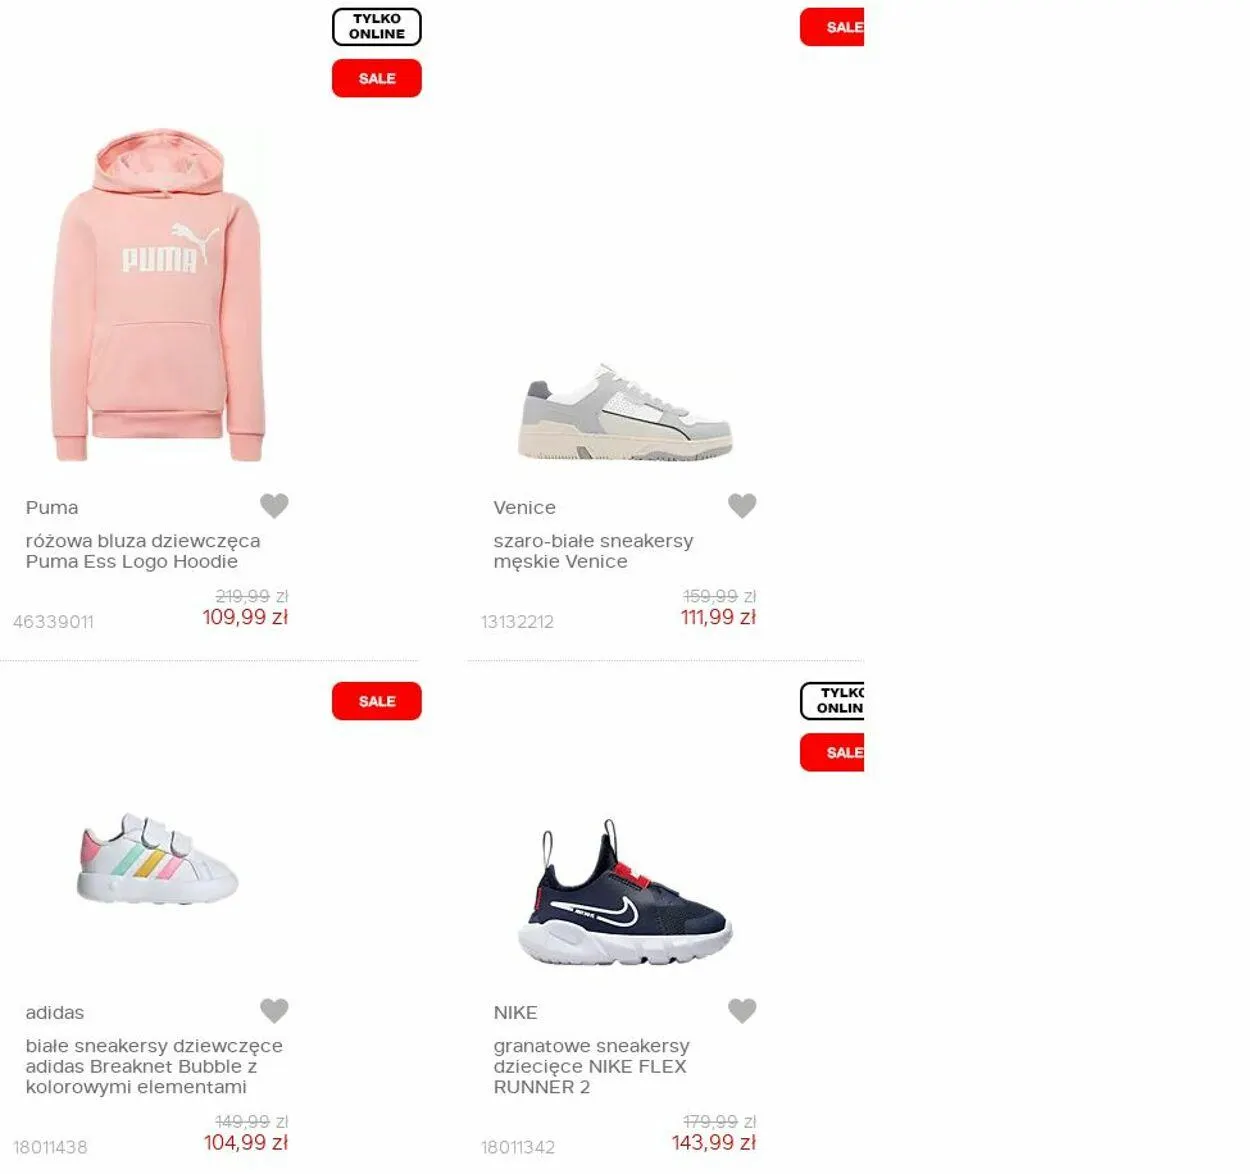The image size is (1250, 1174).
Task: Open link szaro-białe sneakersy męskie Venice
Action: pos(593,551)
